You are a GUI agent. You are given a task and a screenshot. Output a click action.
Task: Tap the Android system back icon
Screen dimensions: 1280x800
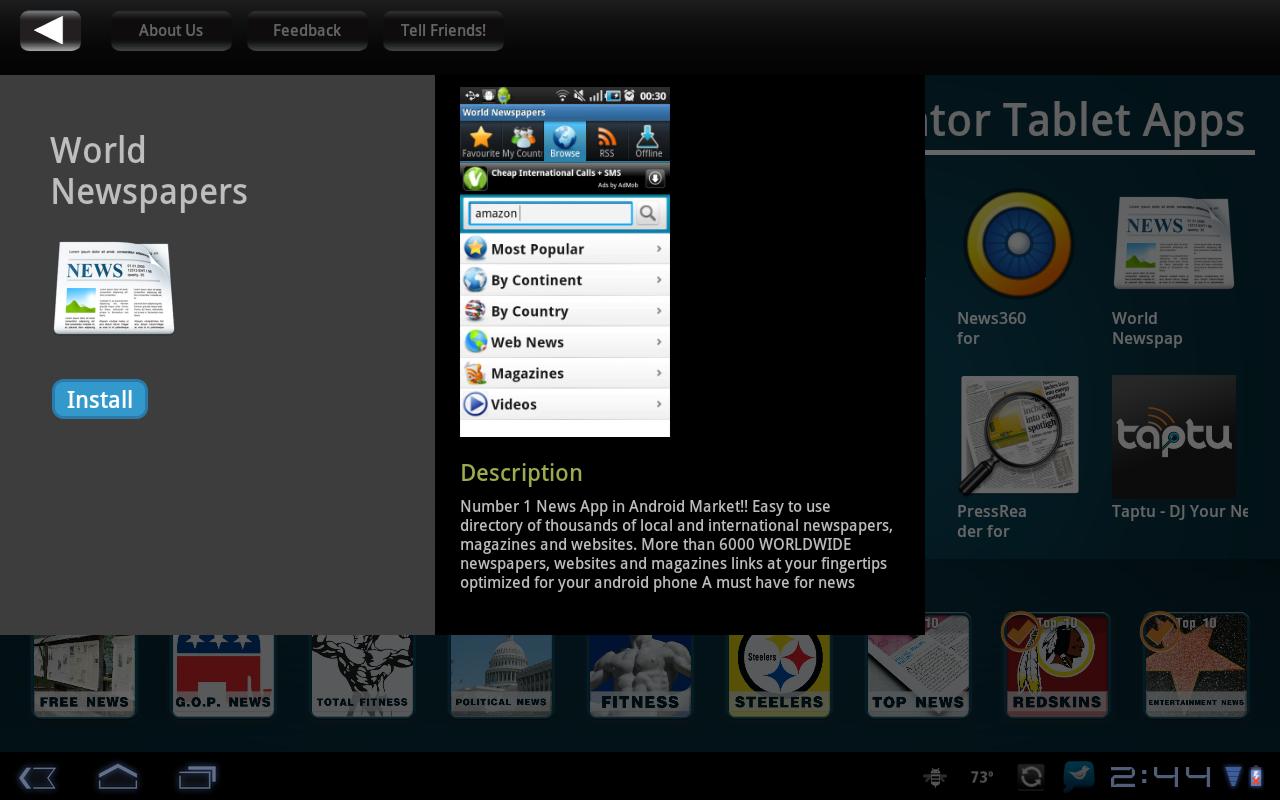pos(38,777)
